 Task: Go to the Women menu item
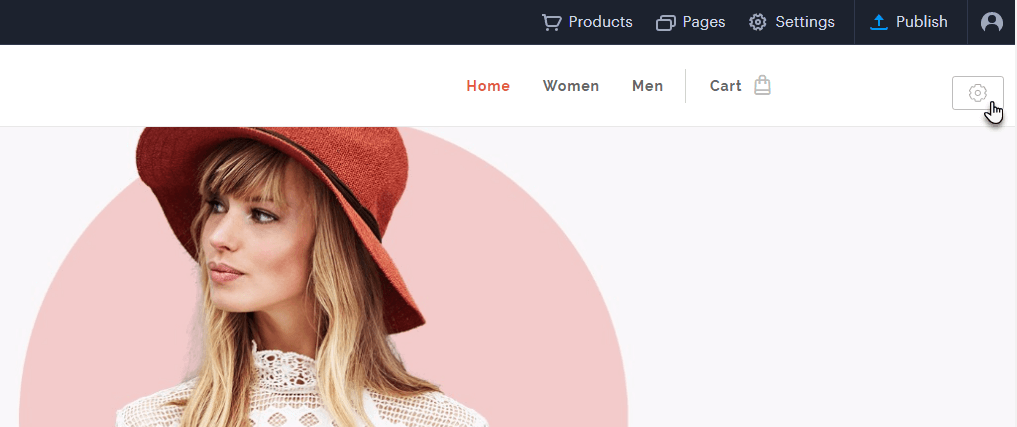tap(571, 86)
